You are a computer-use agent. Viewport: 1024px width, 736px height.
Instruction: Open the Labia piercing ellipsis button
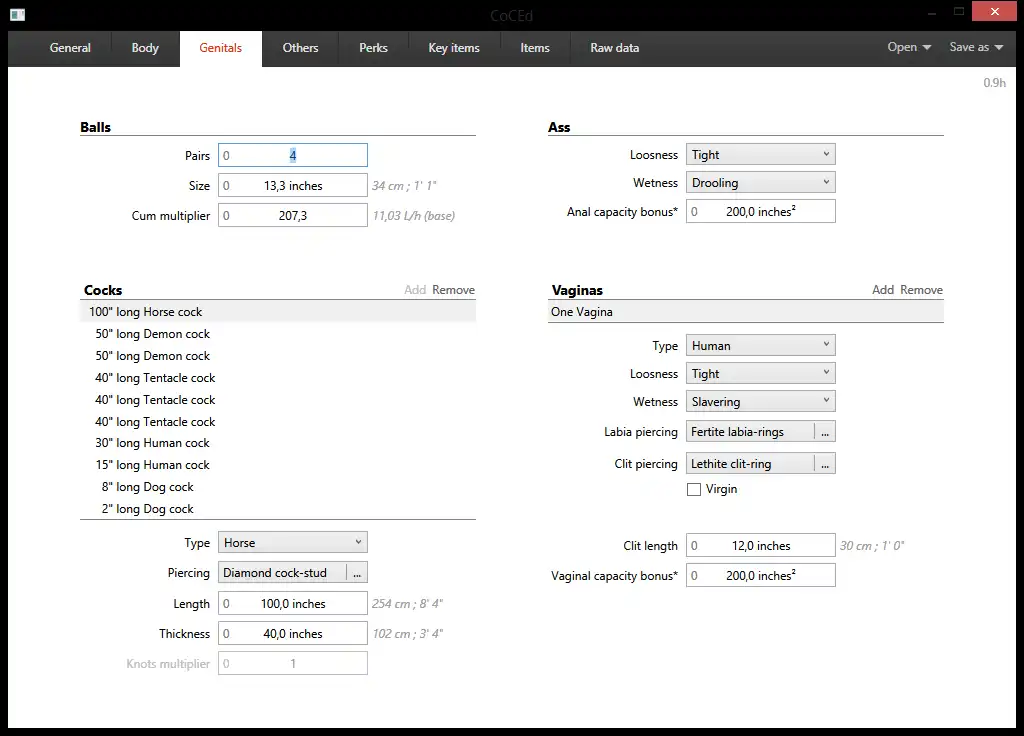pos(825,432)
